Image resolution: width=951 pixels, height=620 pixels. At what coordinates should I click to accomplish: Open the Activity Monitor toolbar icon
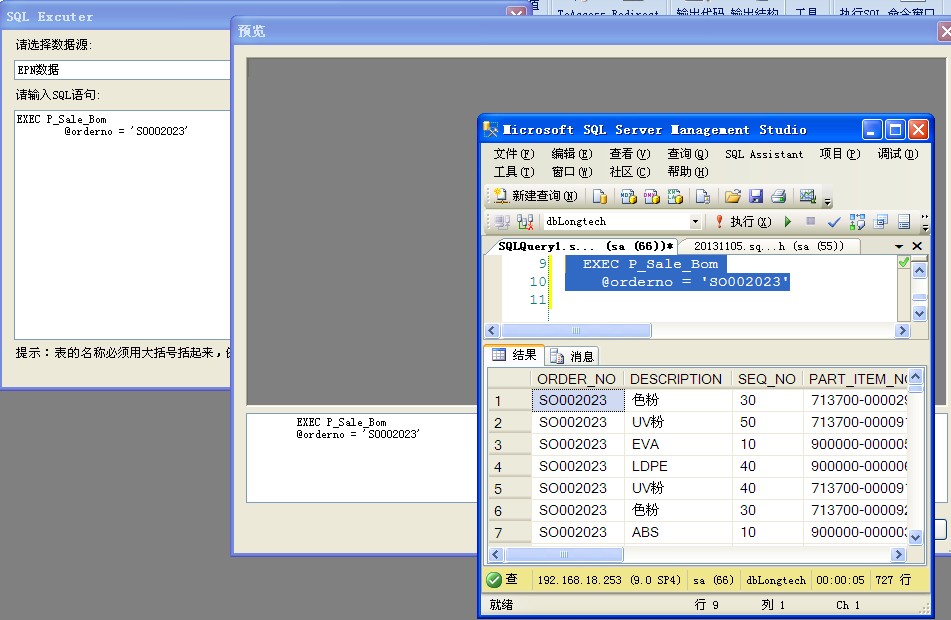coord(807,196)
